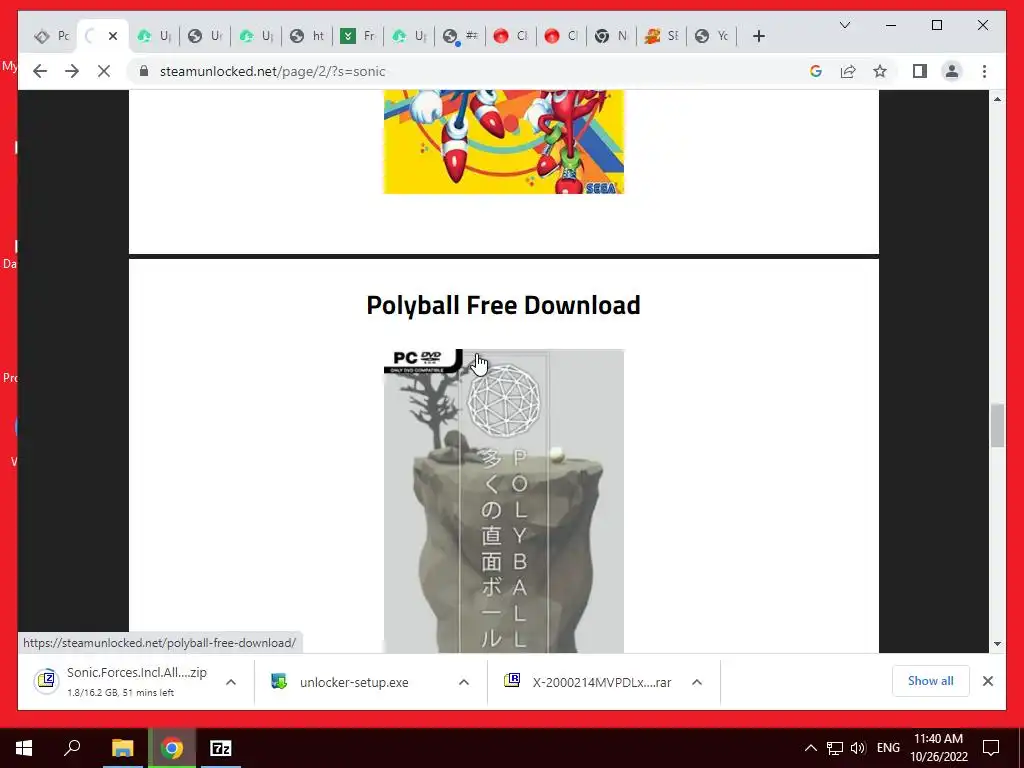The height and width of the screenshot is (768, 1024).
Task: Switch to the Chrome icon tab labeled N
Action: pyautogui.click(x=611, y=36)
